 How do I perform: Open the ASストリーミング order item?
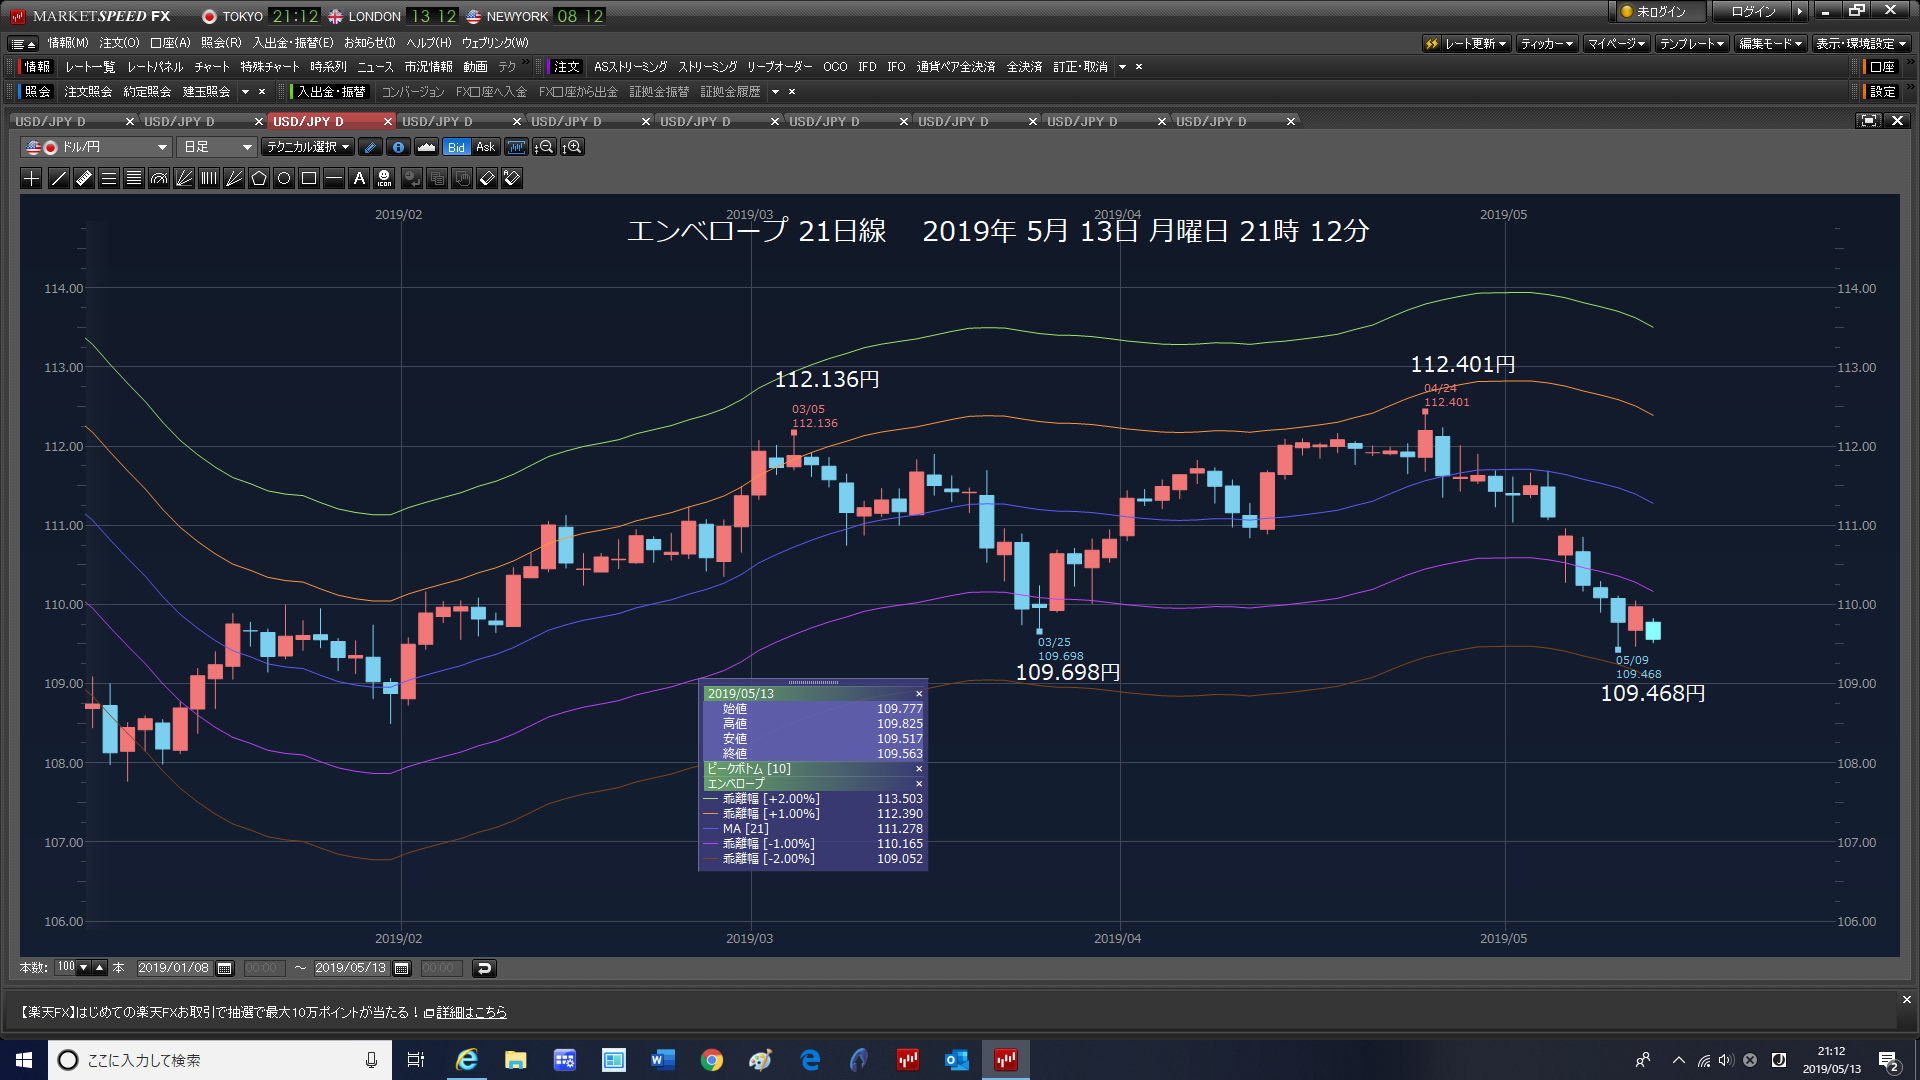click(x=630, y=67)
